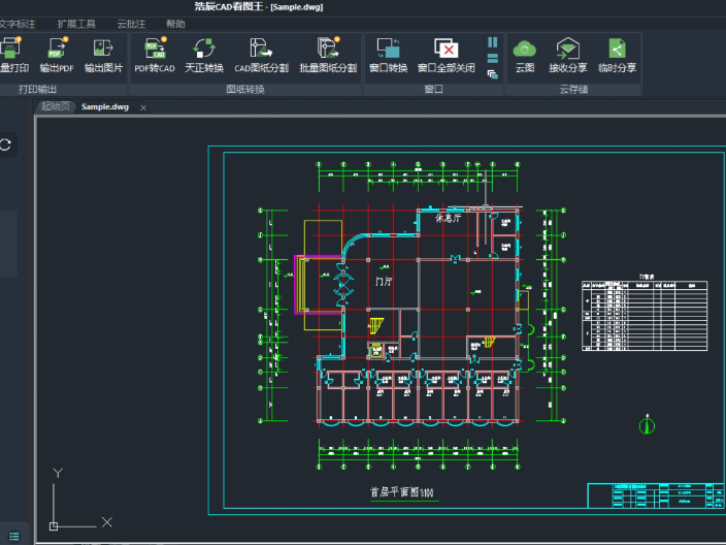Open the 文字标注 ribbon tab
Viewport: 726px width, 545px height.
click(x=17, y=24)
